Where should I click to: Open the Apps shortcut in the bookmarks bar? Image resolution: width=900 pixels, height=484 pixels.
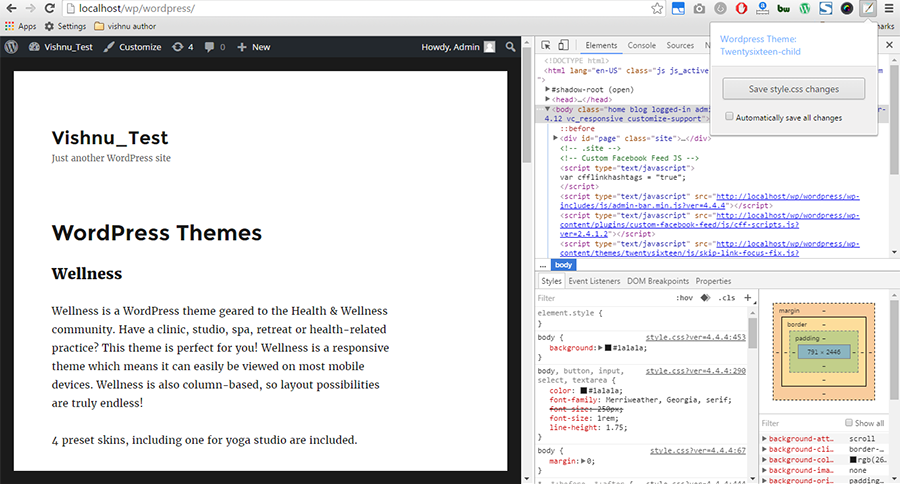20,26
